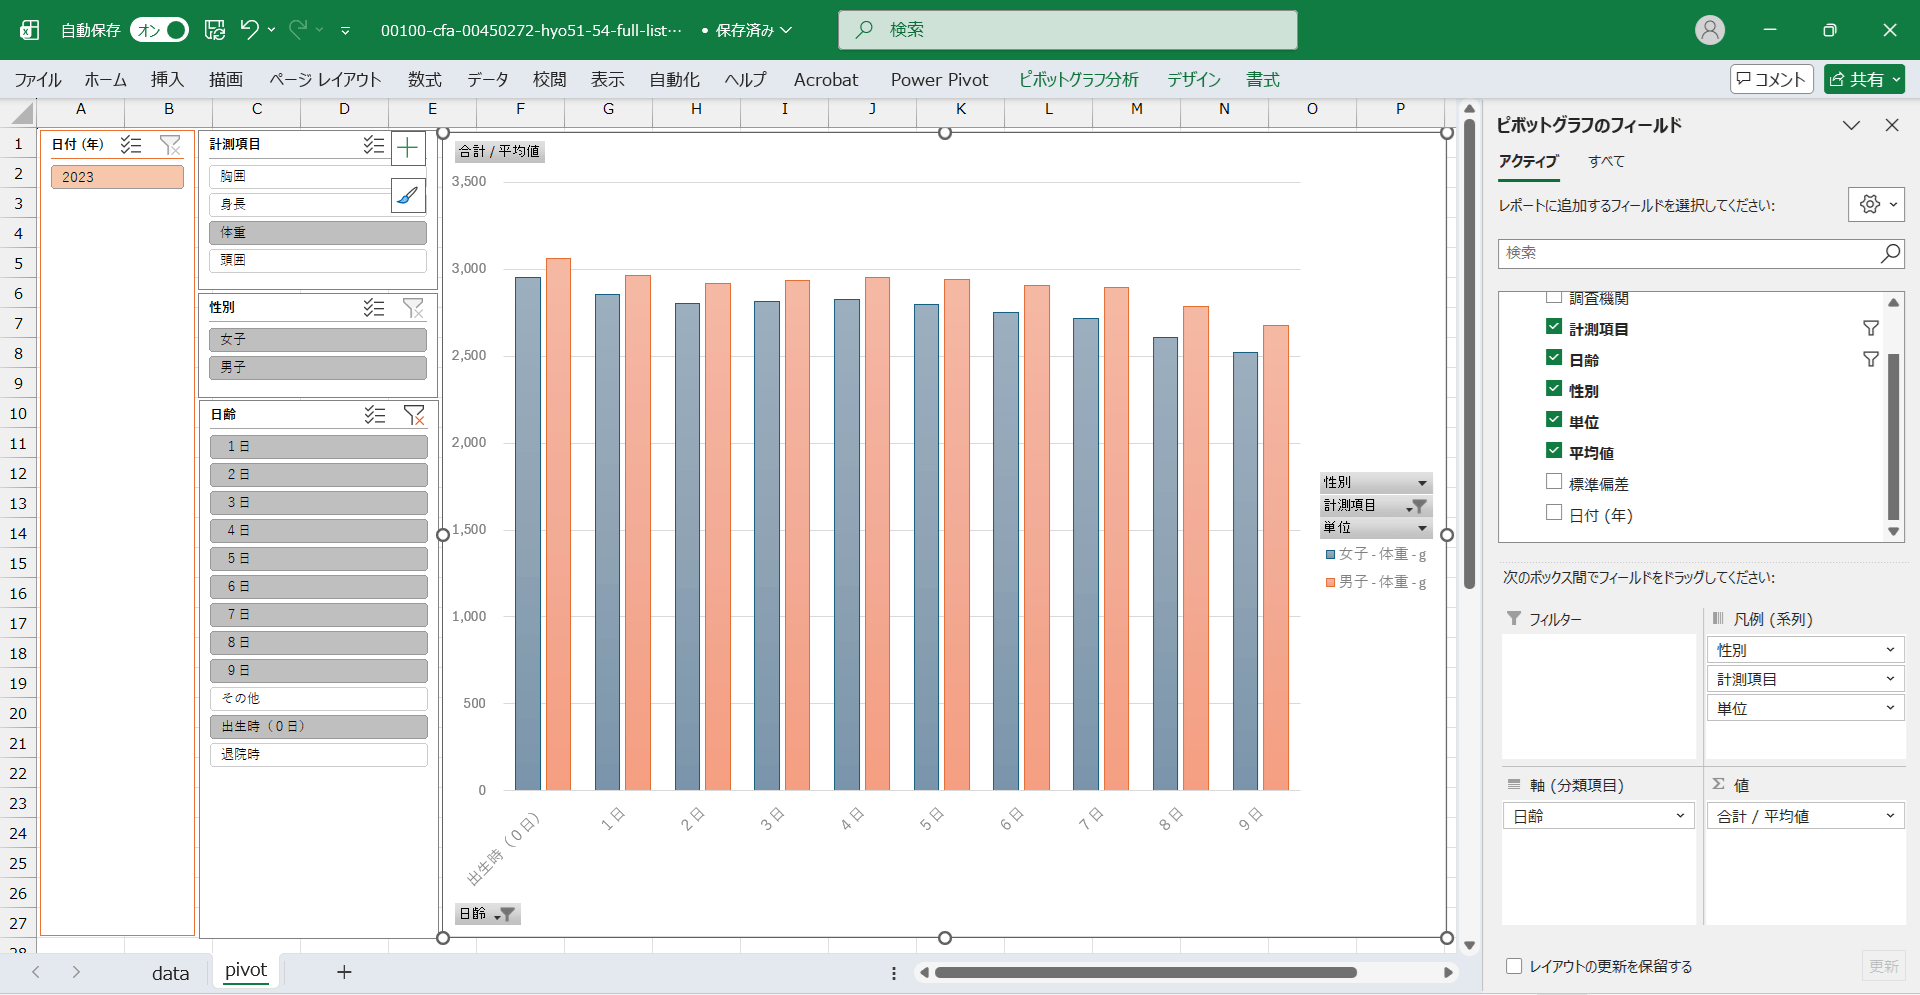Toggle the 自動保存 switch off

tap(160, 30)
